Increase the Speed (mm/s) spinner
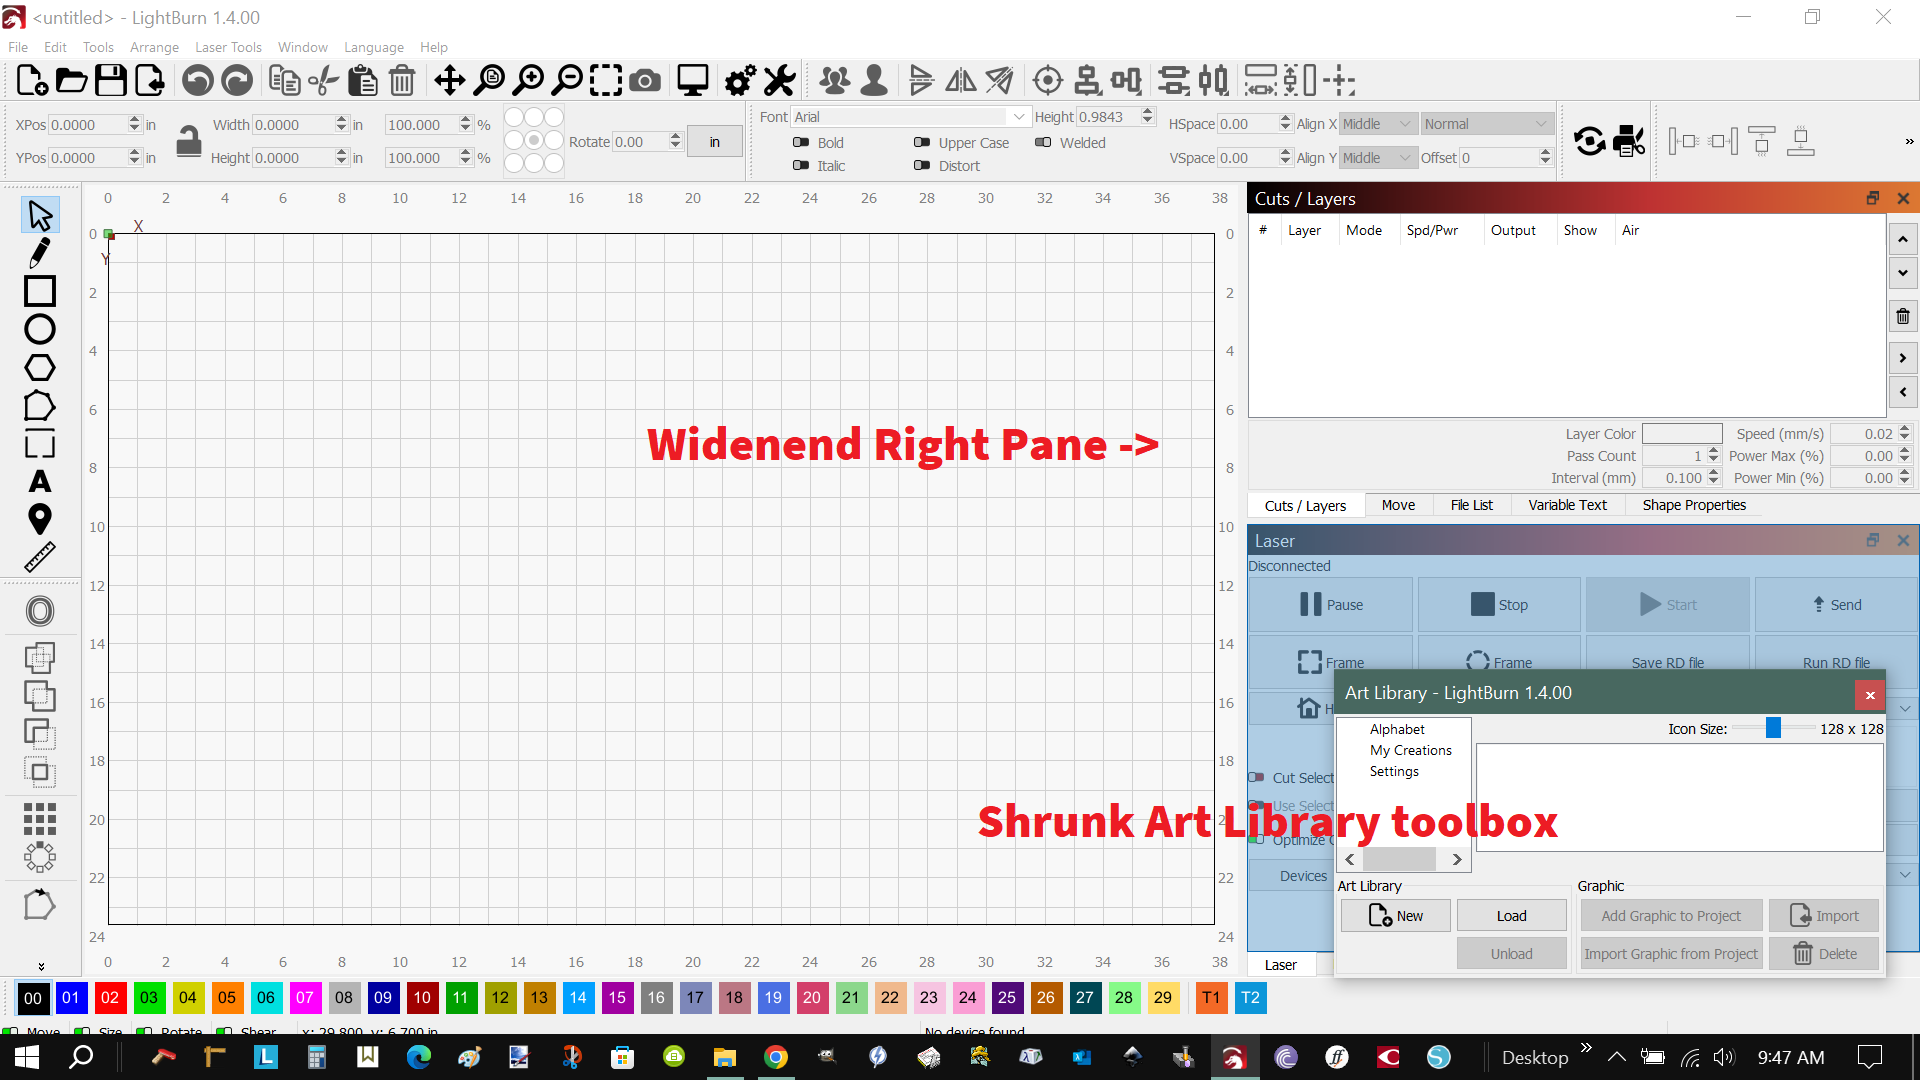 click(1904, 429)
